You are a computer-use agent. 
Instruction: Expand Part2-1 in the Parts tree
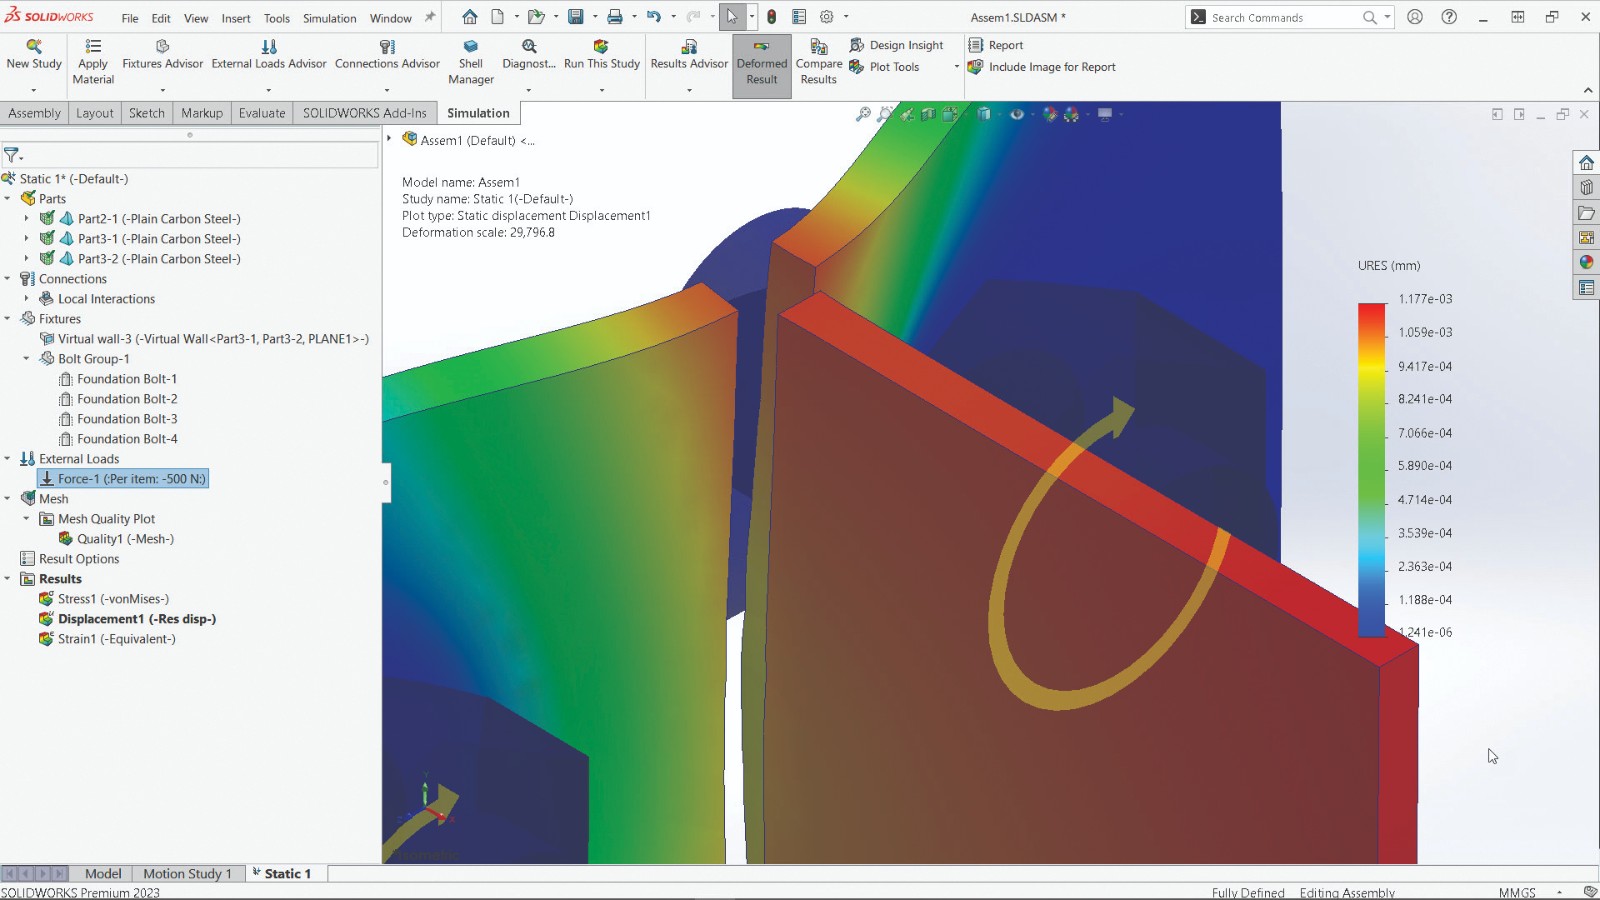click(x=27, y=219)
